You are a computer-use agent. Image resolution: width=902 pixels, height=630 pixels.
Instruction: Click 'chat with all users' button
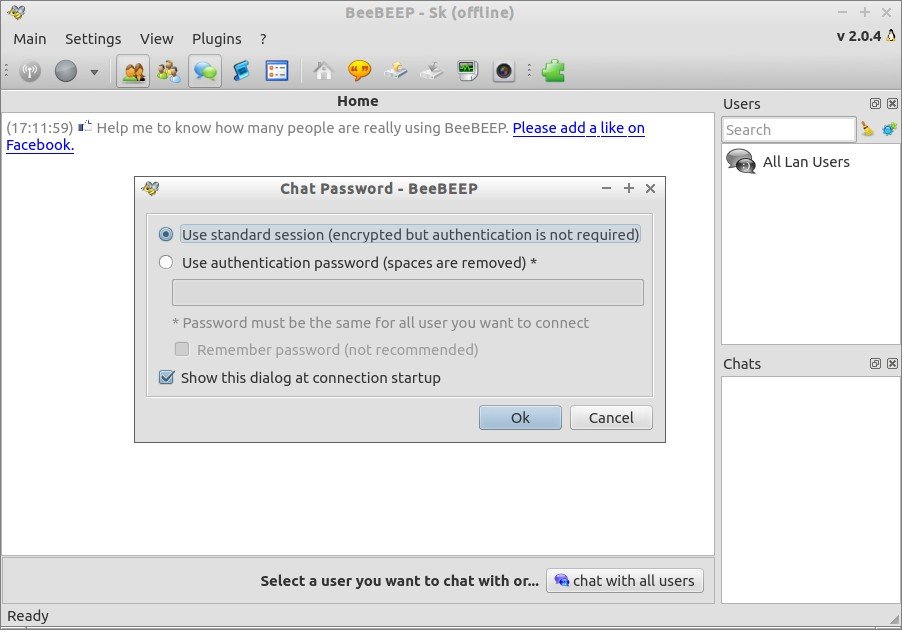click(x=625, y=581)
